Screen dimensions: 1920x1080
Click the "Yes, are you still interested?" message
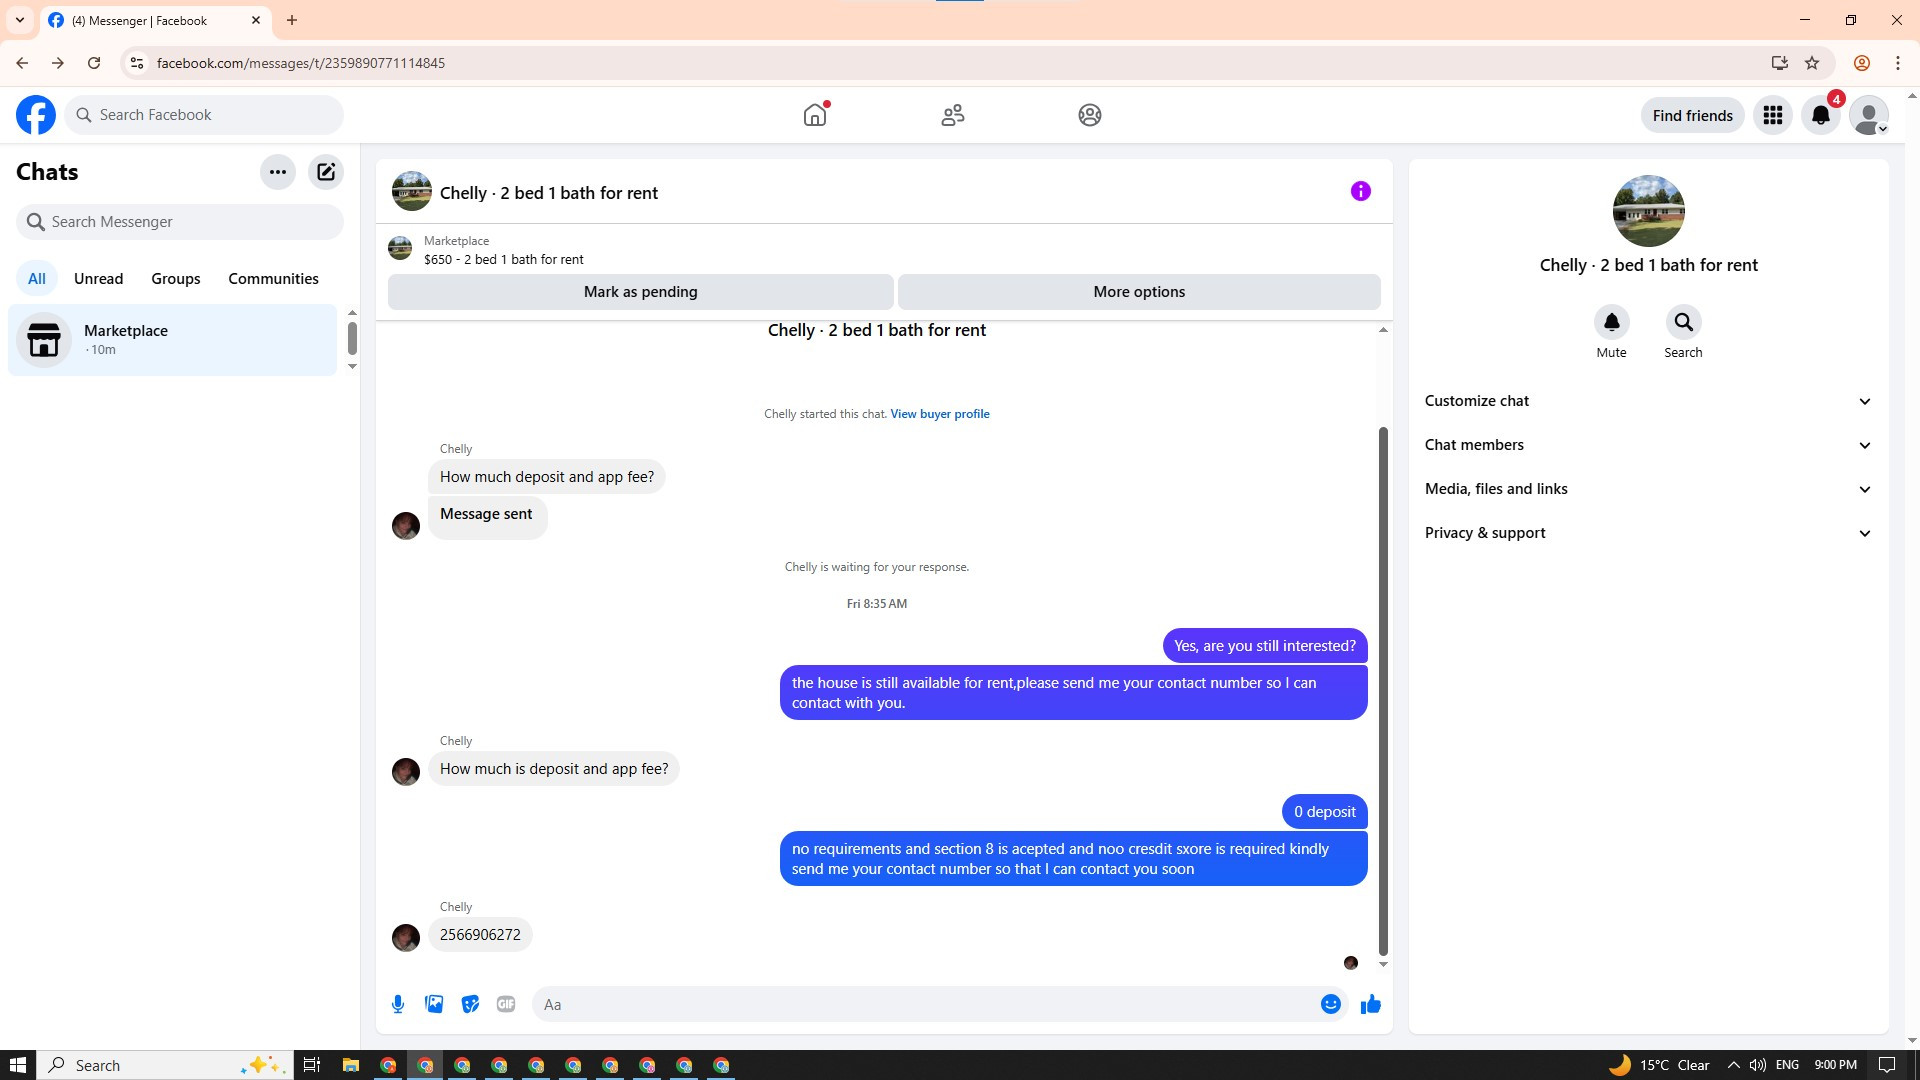1265,646
